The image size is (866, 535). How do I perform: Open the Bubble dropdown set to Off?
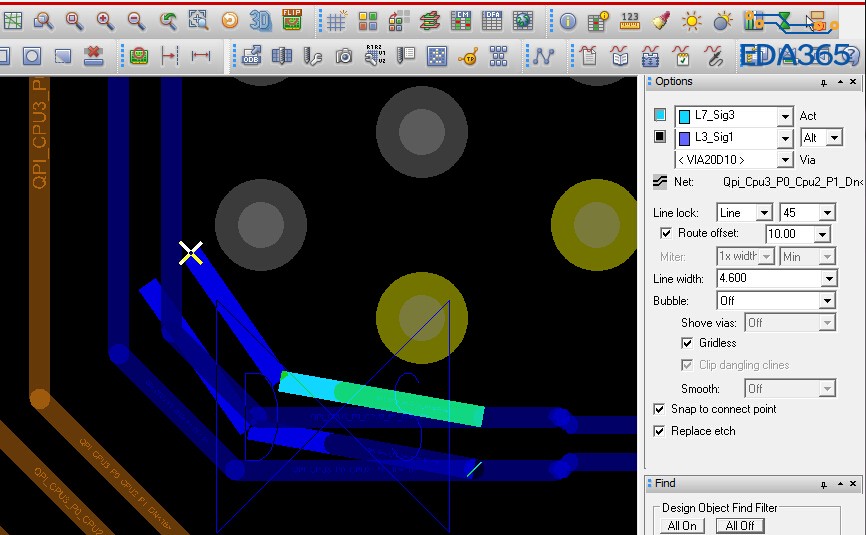tap(828, 301)
